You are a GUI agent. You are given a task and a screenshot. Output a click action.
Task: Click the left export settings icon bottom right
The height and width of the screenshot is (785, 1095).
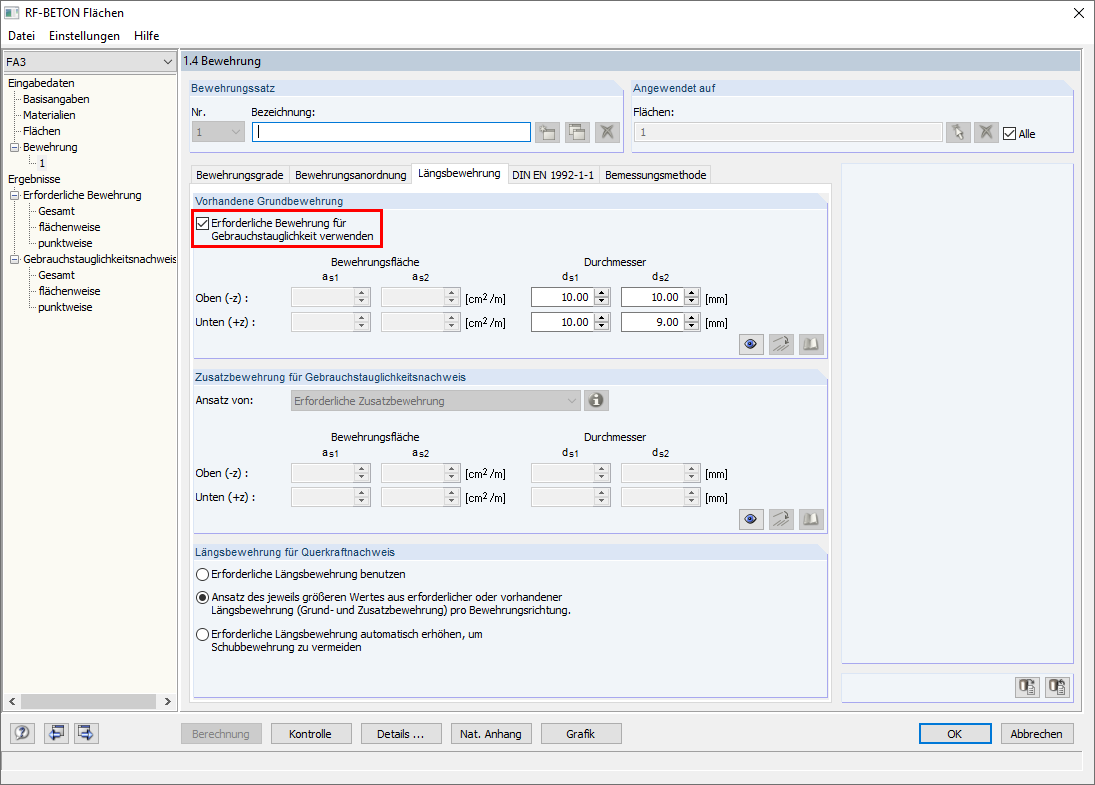pyautogui.click(x=1027, y=687)
